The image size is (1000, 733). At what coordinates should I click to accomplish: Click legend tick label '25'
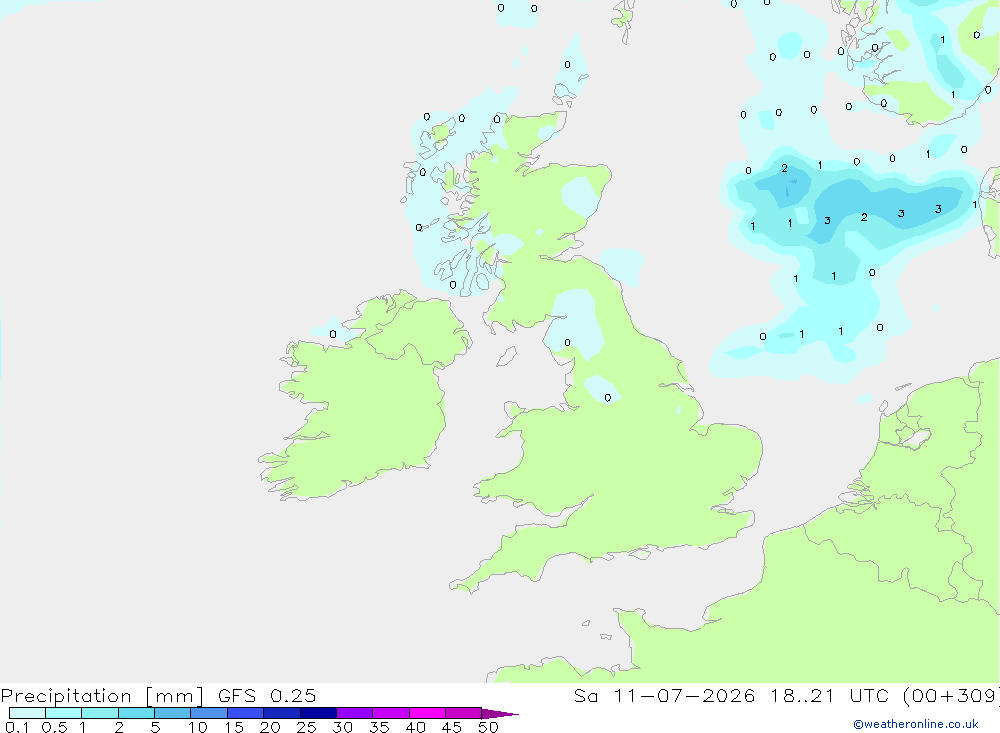(307, 727)
